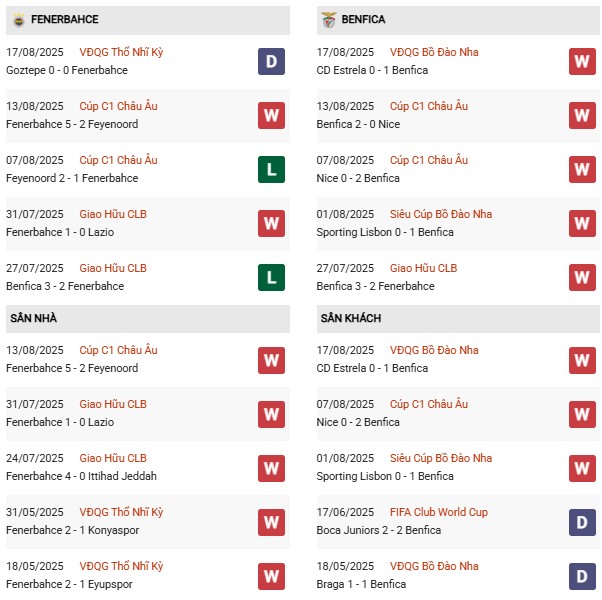Select the SÂN KHÁCH section header
Viewport: 602px width, 600px height.
pos(350,318)
